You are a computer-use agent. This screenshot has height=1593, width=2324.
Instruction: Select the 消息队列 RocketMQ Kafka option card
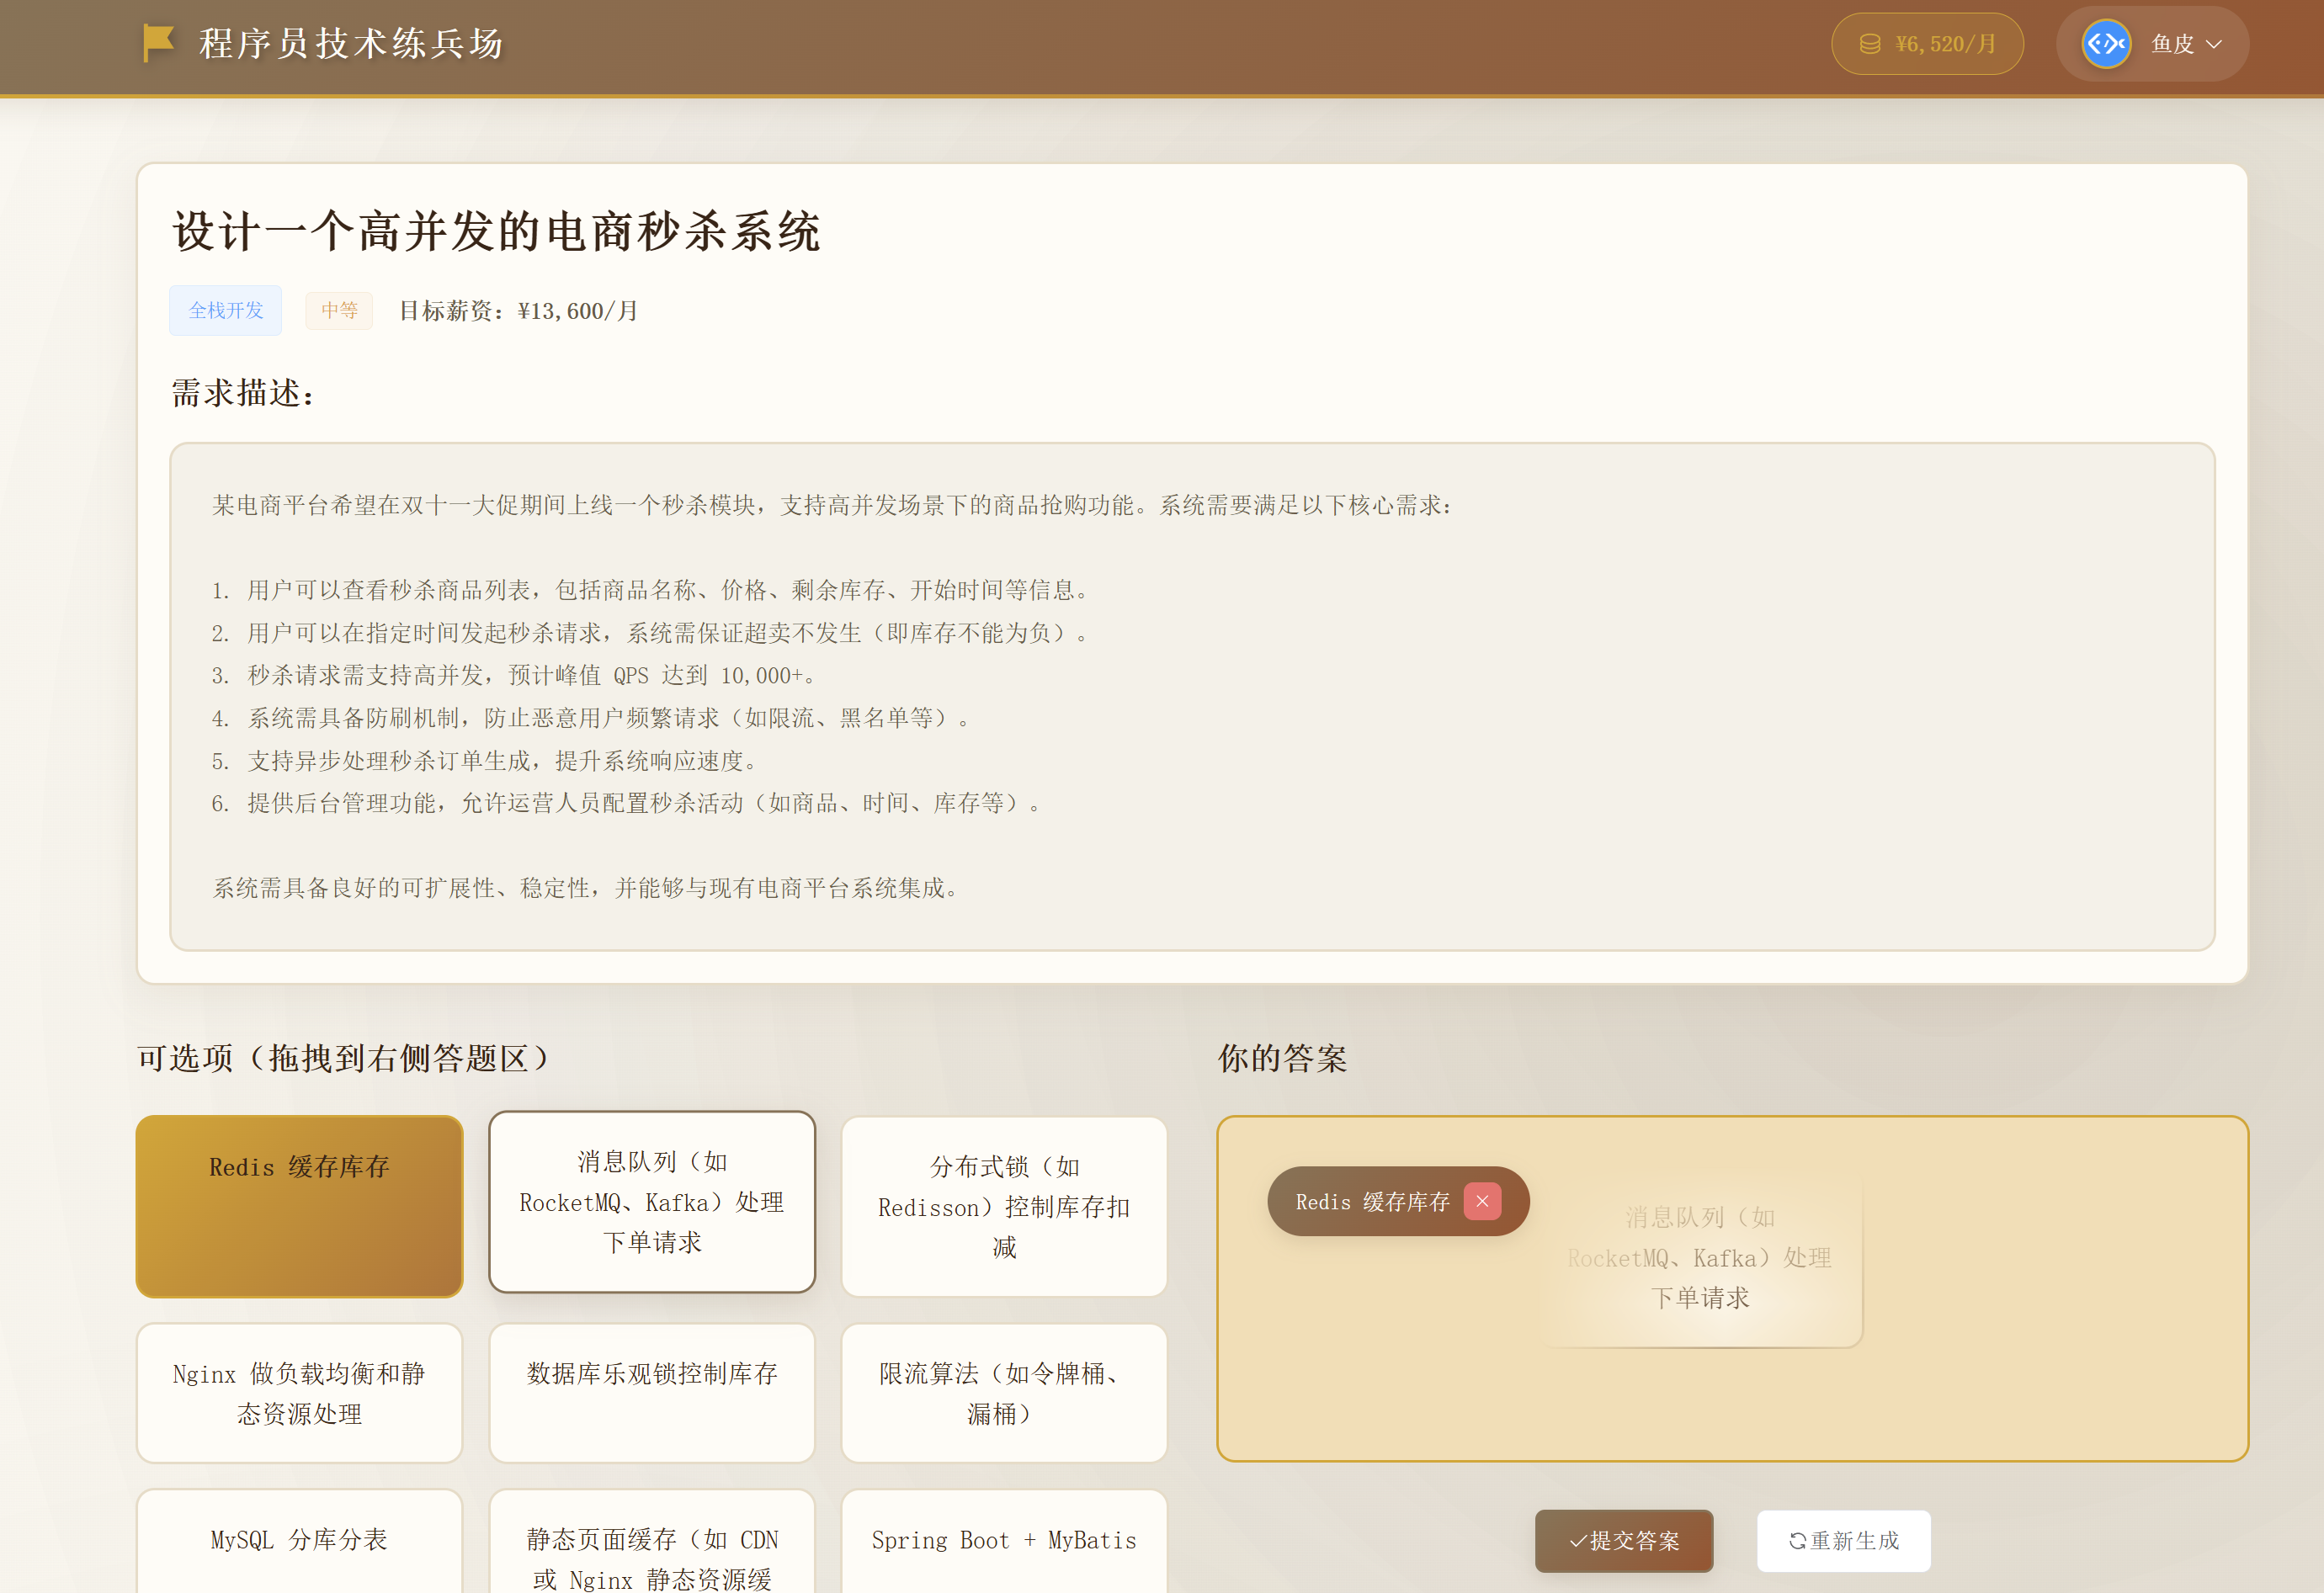pyautogui.click(x=652, y=1202)
